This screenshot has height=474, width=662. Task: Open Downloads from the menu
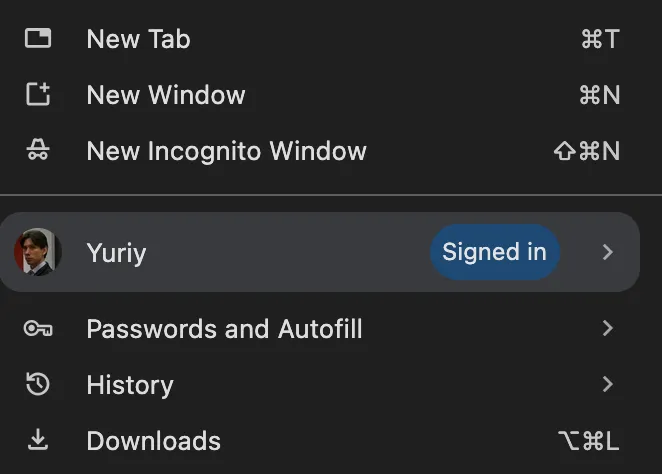click(153, 441)
